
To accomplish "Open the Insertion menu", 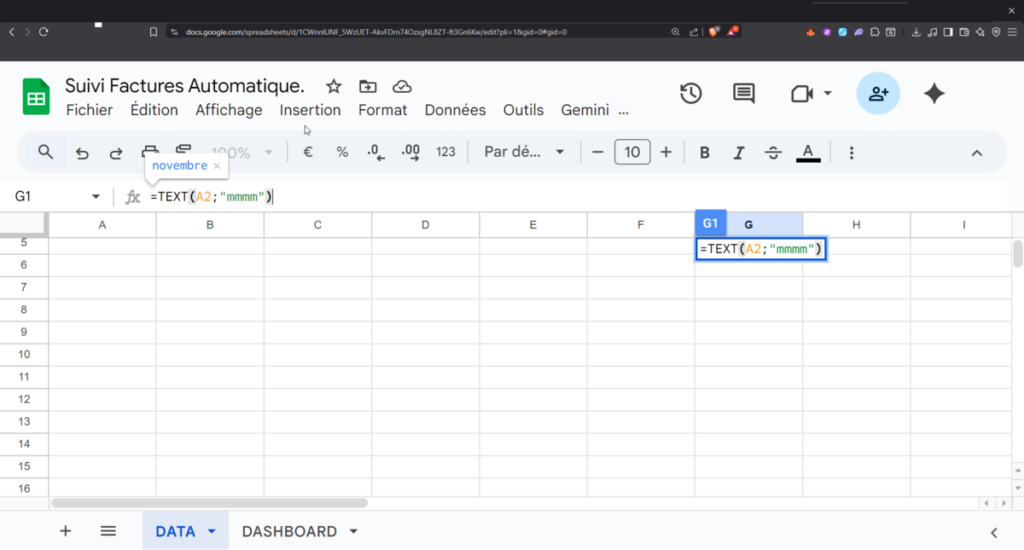I will coord(310,110).
